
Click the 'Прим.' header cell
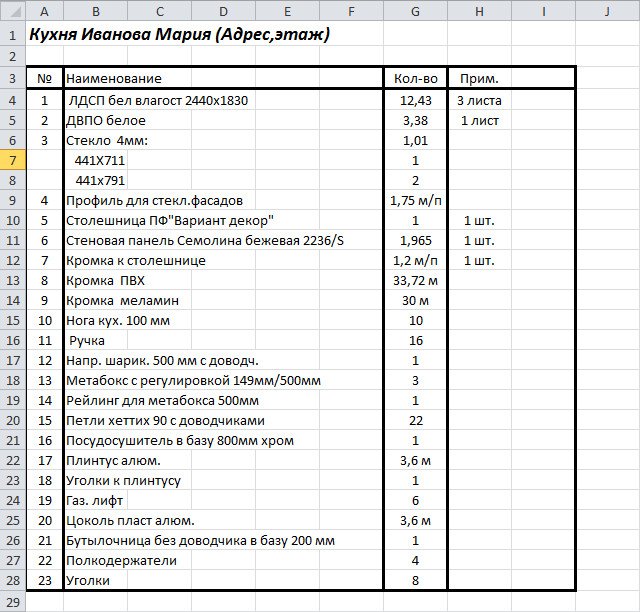[479, 78]
